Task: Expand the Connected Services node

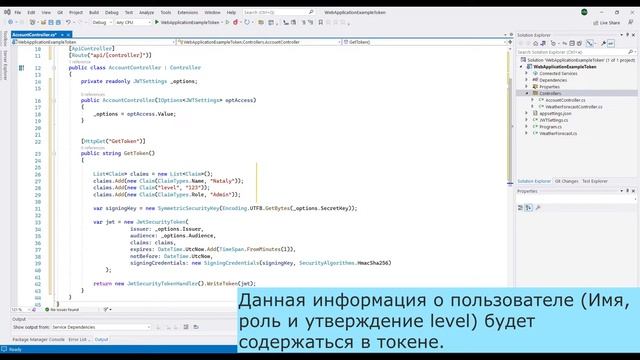Action: coord(527,73)
